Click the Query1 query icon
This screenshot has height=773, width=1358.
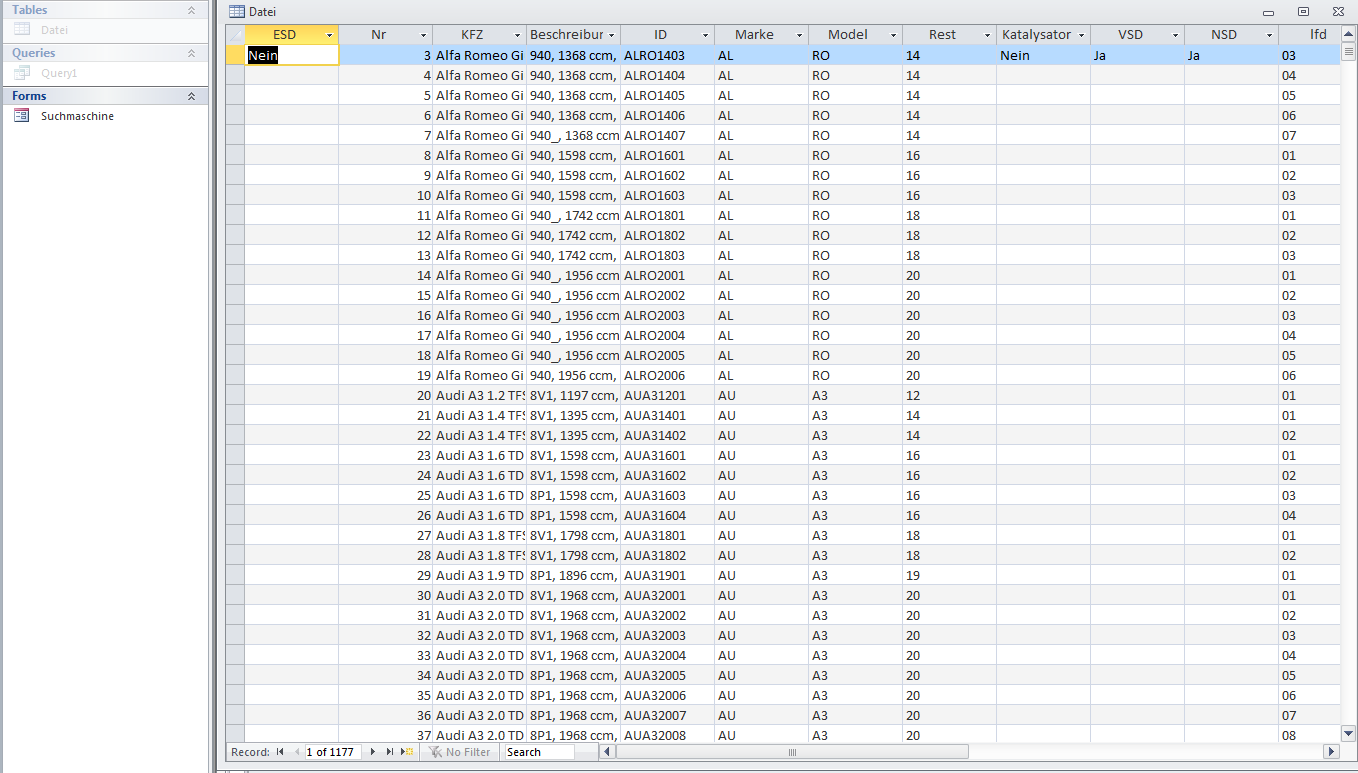tap(21, 73)
